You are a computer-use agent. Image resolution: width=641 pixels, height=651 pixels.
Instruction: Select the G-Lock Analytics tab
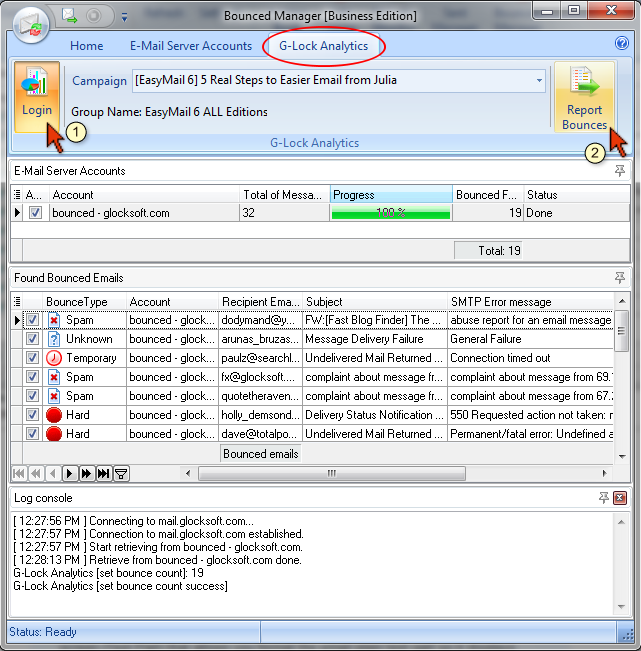pos(323,46)
